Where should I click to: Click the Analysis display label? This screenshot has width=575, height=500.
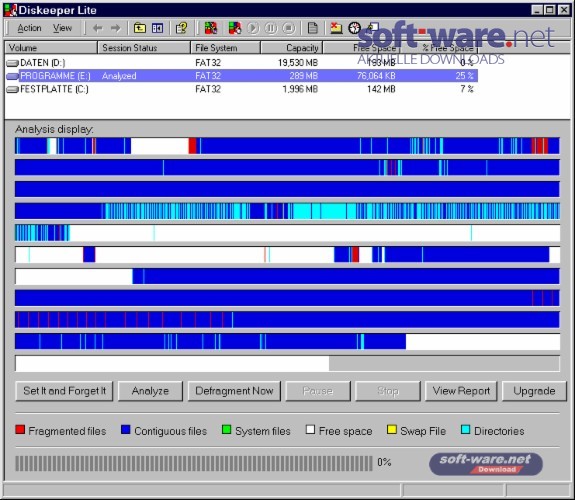[x=54, y=129]
